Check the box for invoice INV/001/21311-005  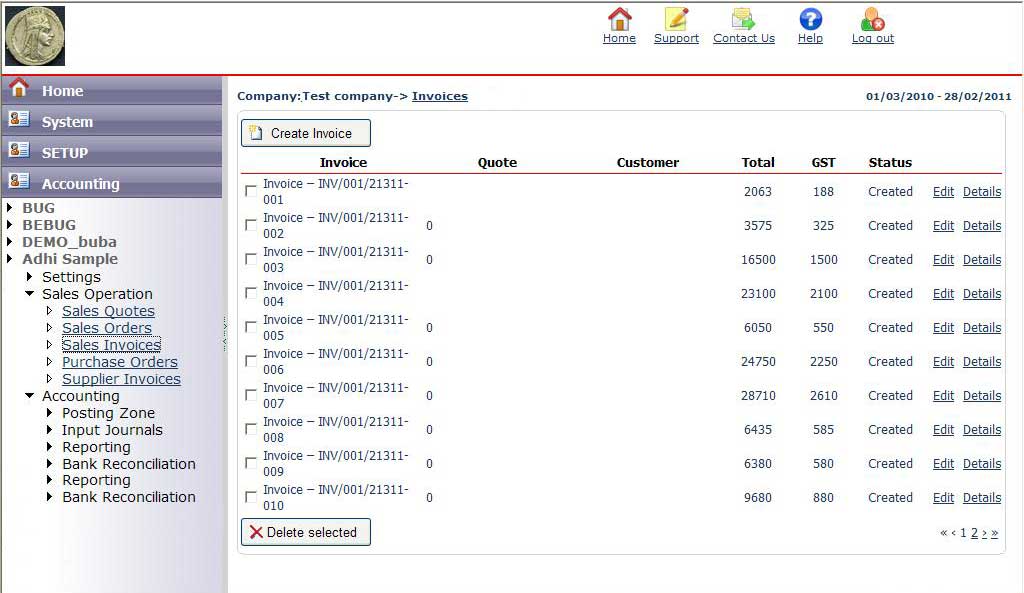tap(251, 327)
